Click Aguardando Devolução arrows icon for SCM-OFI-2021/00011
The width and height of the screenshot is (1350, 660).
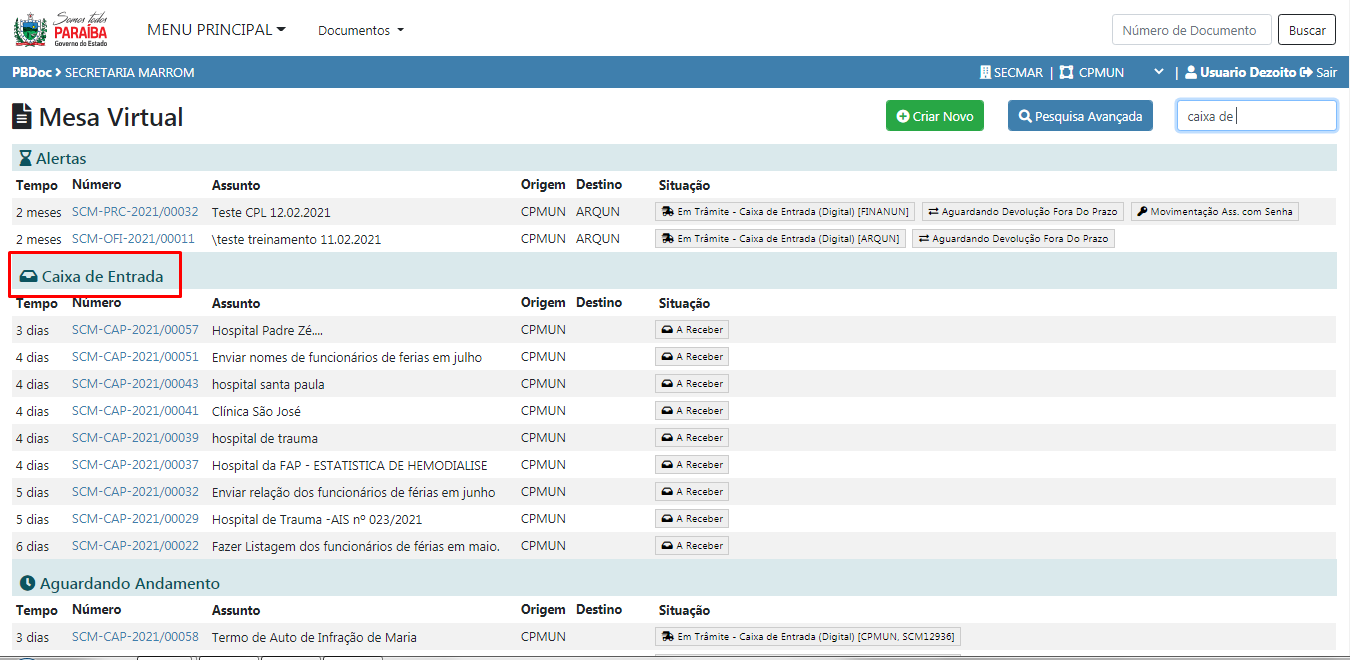pyautogui.click(x=924, y=239)
